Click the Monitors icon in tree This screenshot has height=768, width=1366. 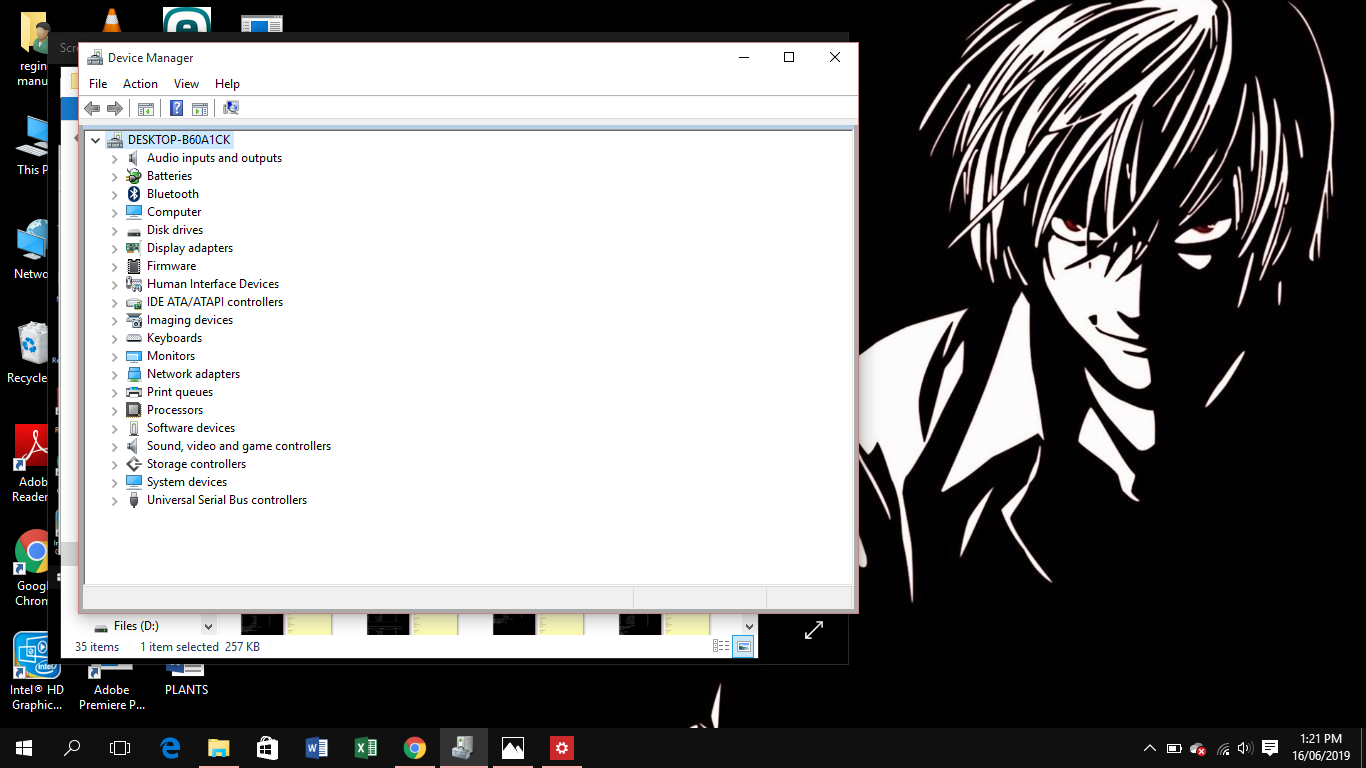click(x=134, y=356)
